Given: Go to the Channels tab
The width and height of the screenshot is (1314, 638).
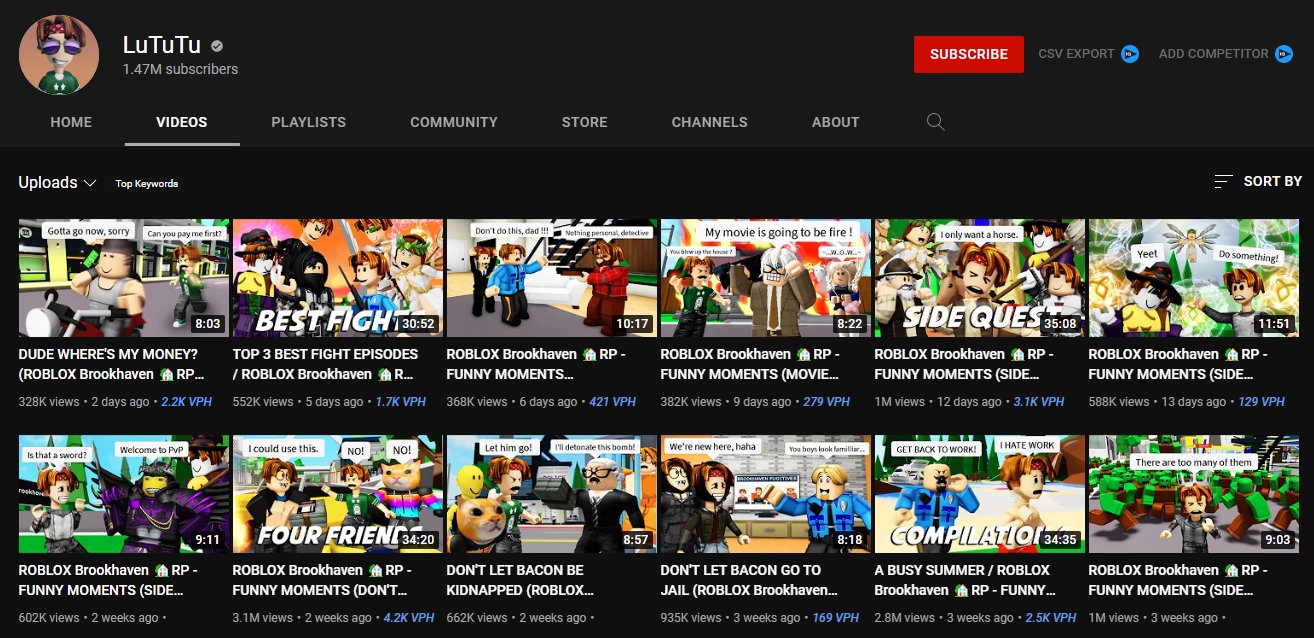Looking at the screenshot, I should click(709, 122).
